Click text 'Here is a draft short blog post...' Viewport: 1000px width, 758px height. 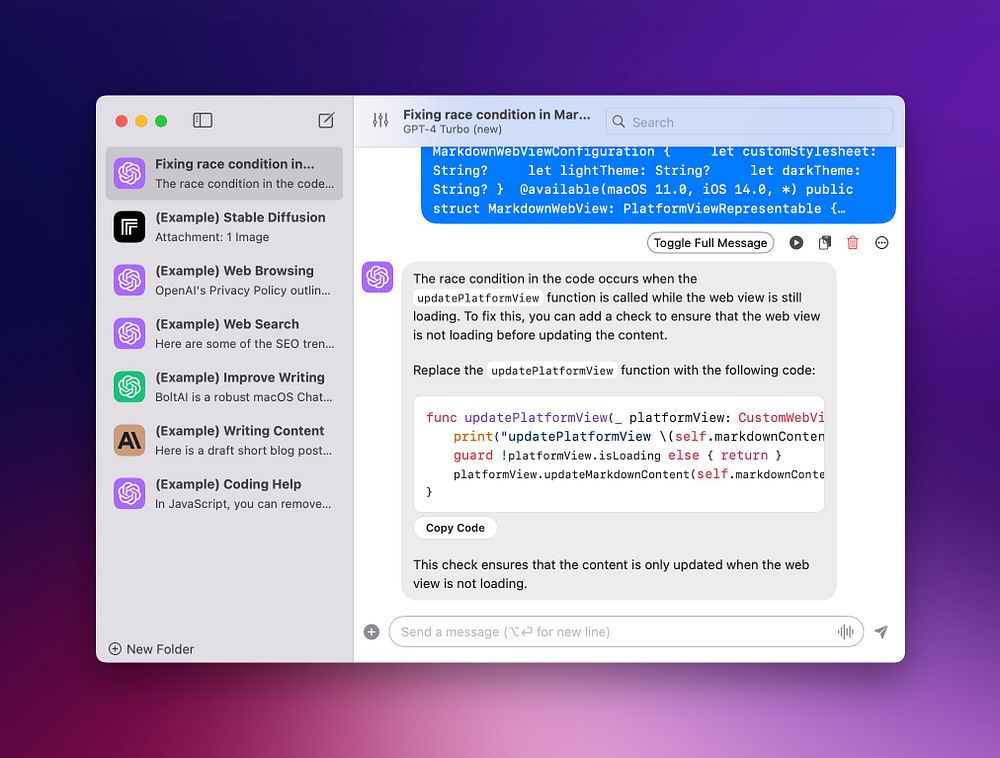pyautogui.click(x=244, y=451)
